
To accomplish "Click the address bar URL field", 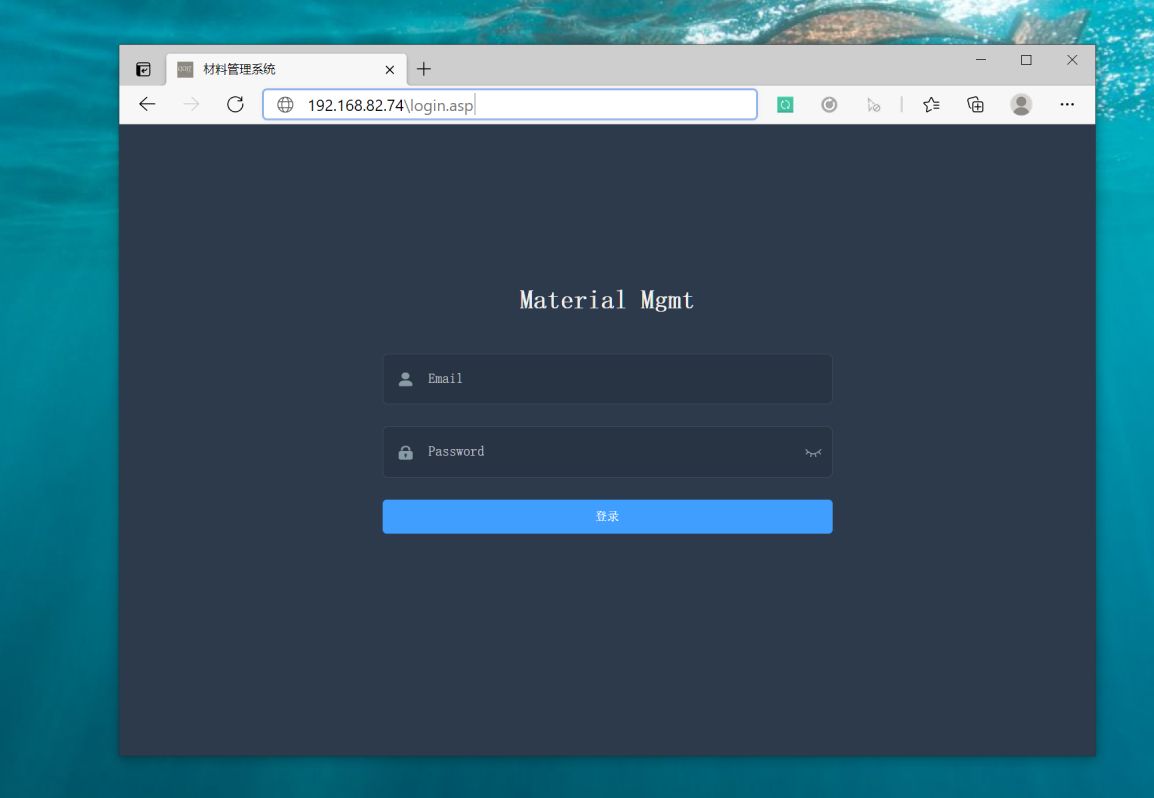I will 510,105.
